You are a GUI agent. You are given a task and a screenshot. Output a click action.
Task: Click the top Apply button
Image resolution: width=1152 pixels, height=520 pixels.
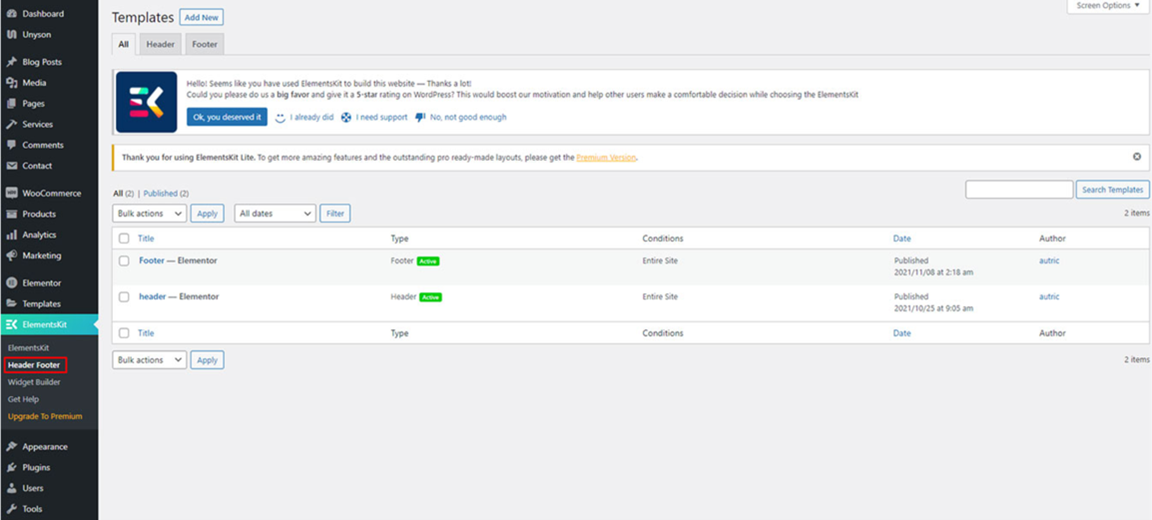tap(207, 214)
